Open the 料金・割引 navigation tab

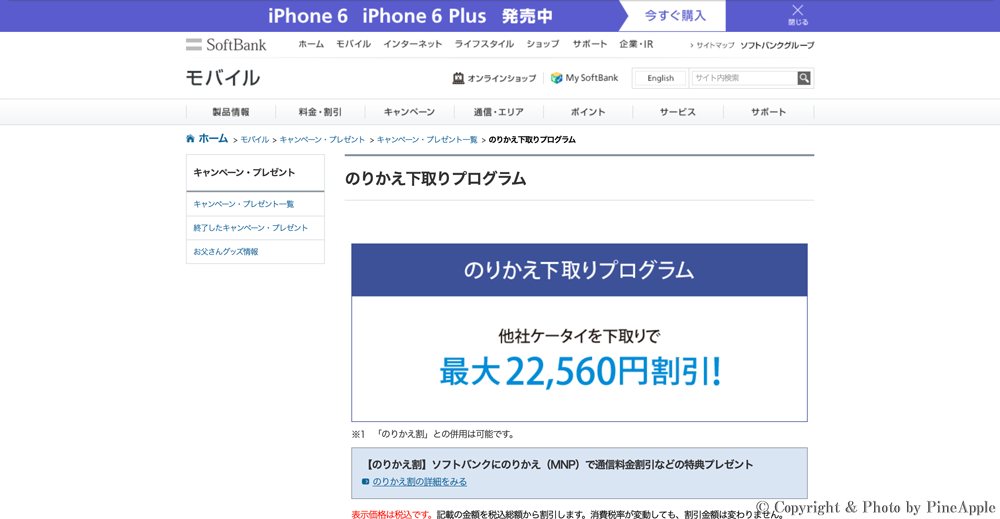(320, 112)
